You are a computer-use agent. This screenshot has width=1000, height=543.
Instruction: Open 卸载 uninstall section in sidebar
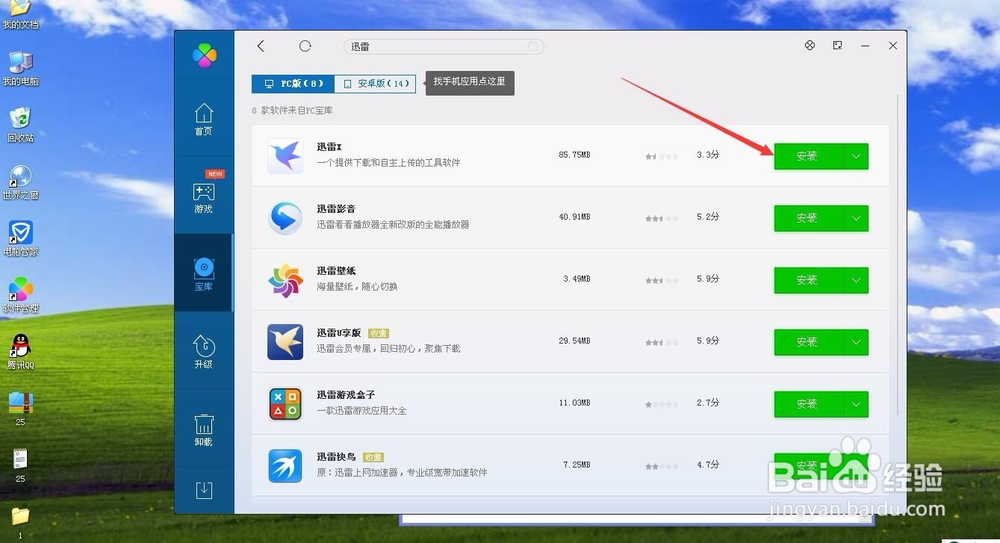click(203, 429)
